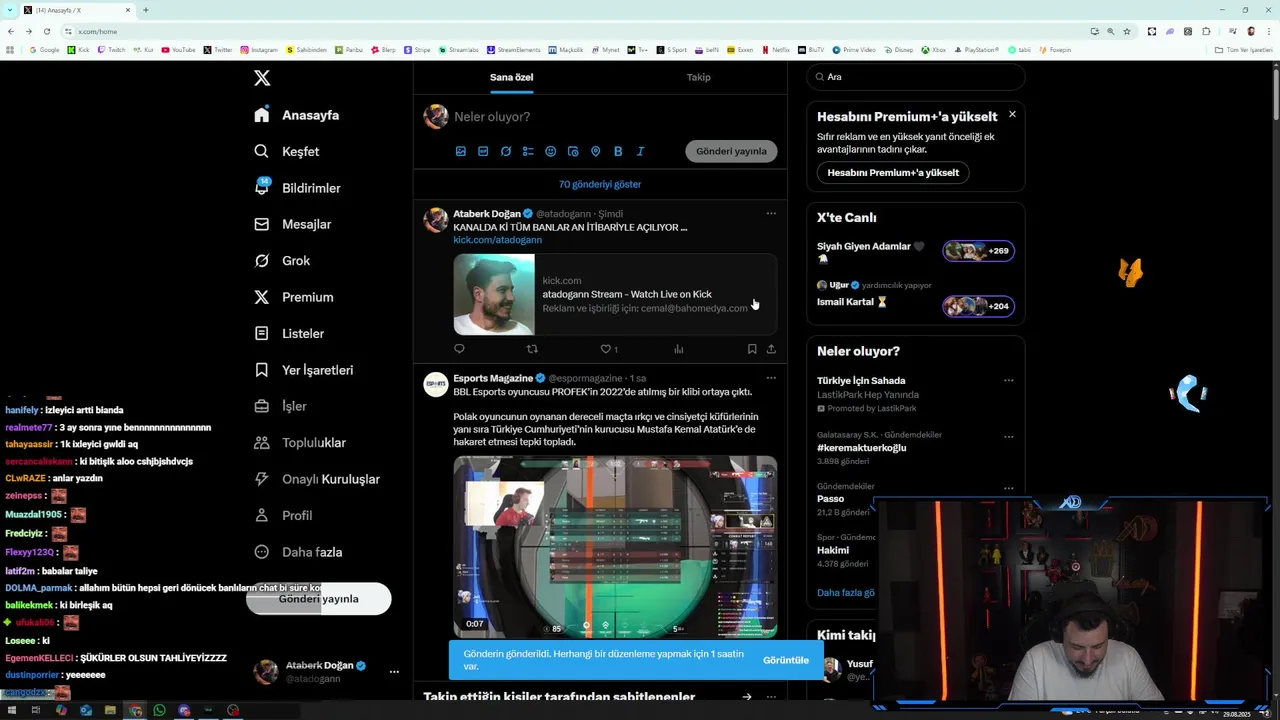This screenshot has height=720, width=1280.
Task: View analytics of Ataberk Doğan's post
Action: click(679, 349)
